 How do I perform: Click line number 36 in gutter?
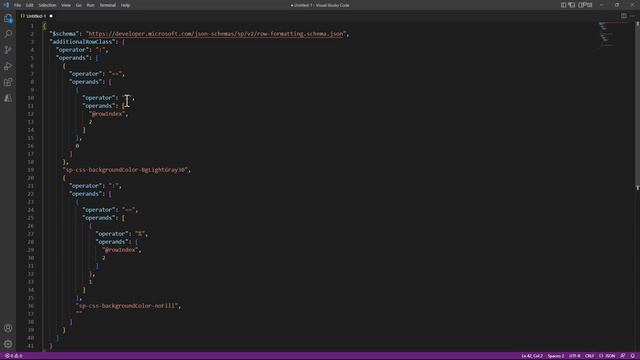[x=31, y=306]
